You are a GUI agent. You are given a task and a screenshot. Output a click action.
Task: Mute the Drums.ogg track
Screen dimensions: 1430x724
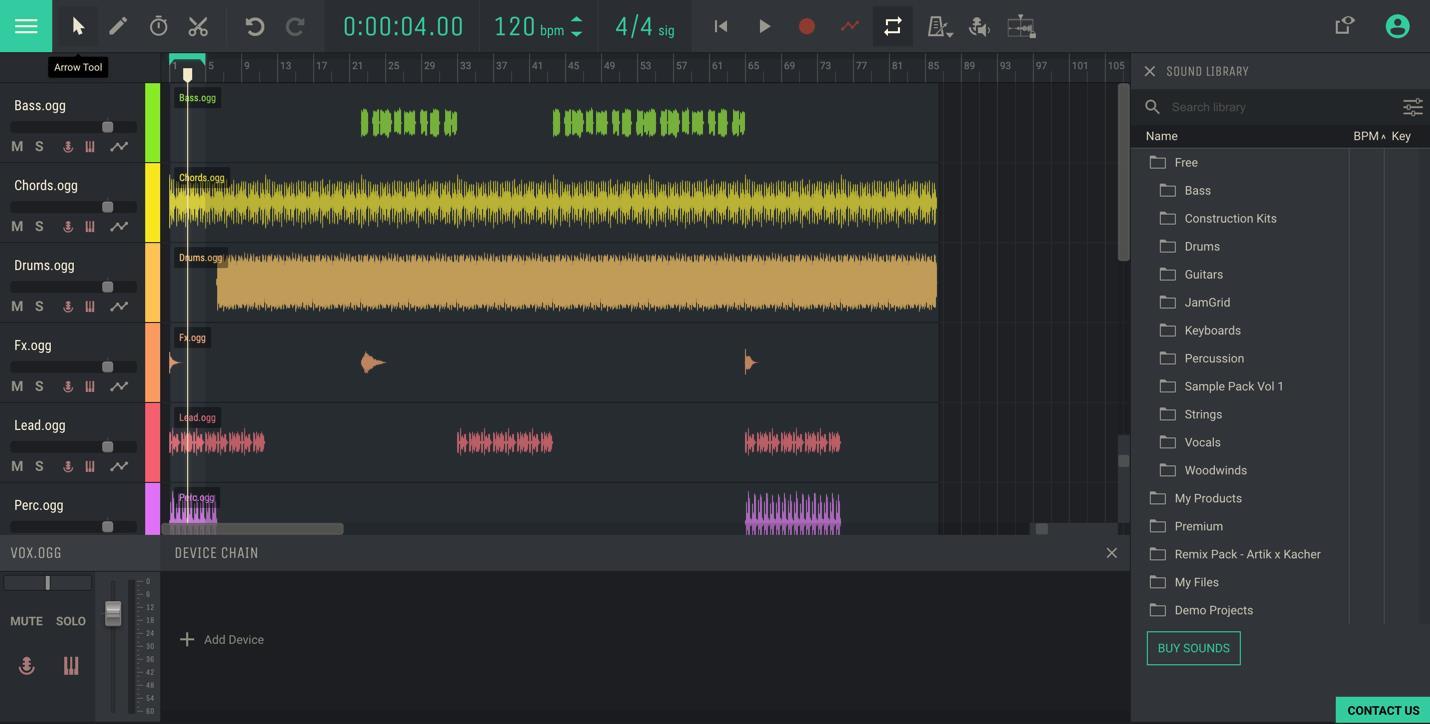pos(17,306)
